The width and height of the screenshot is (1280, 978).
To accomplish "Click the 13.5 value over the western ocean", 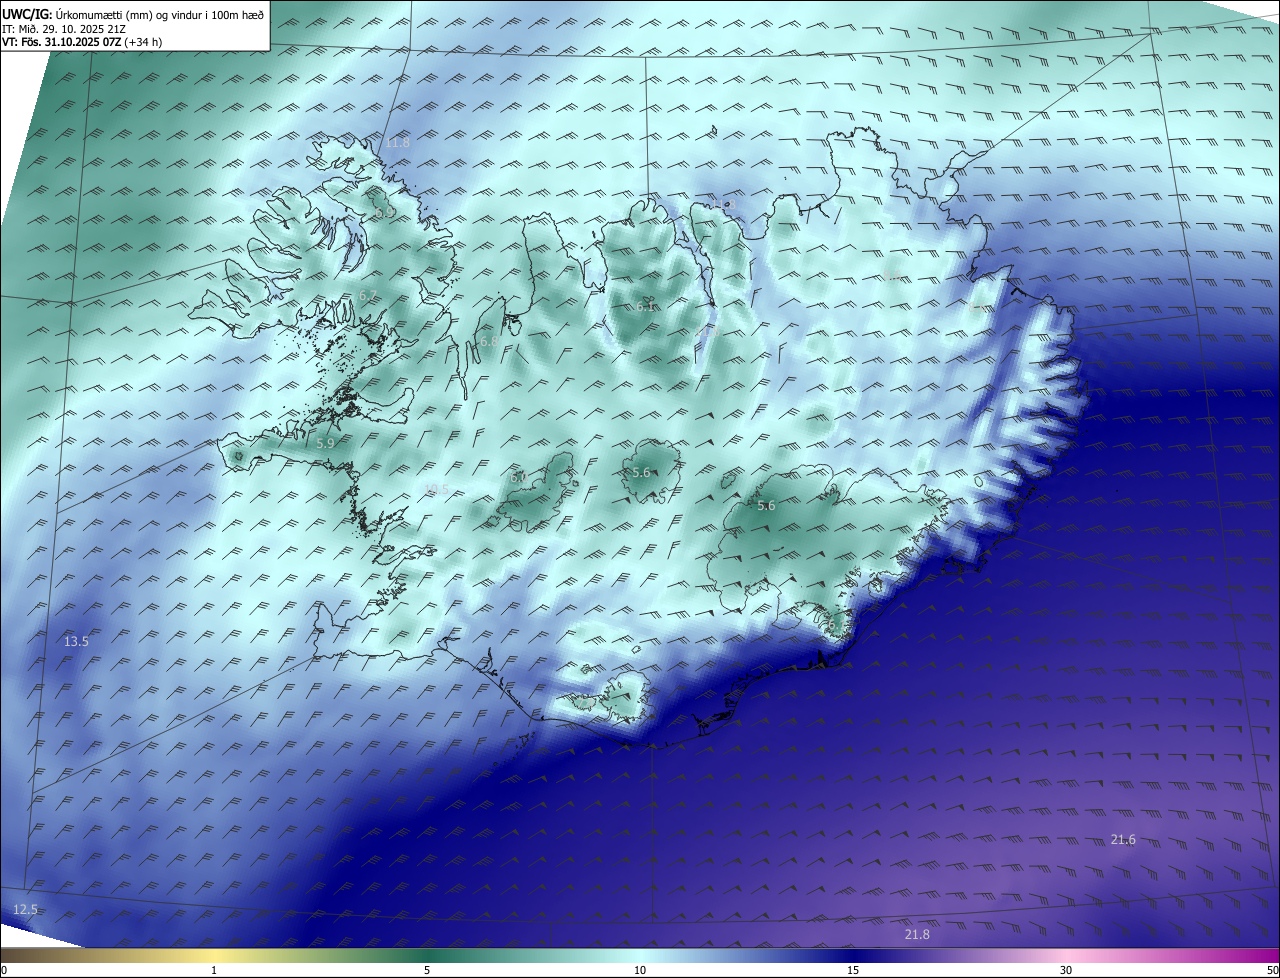I will [x=76, y=641].
